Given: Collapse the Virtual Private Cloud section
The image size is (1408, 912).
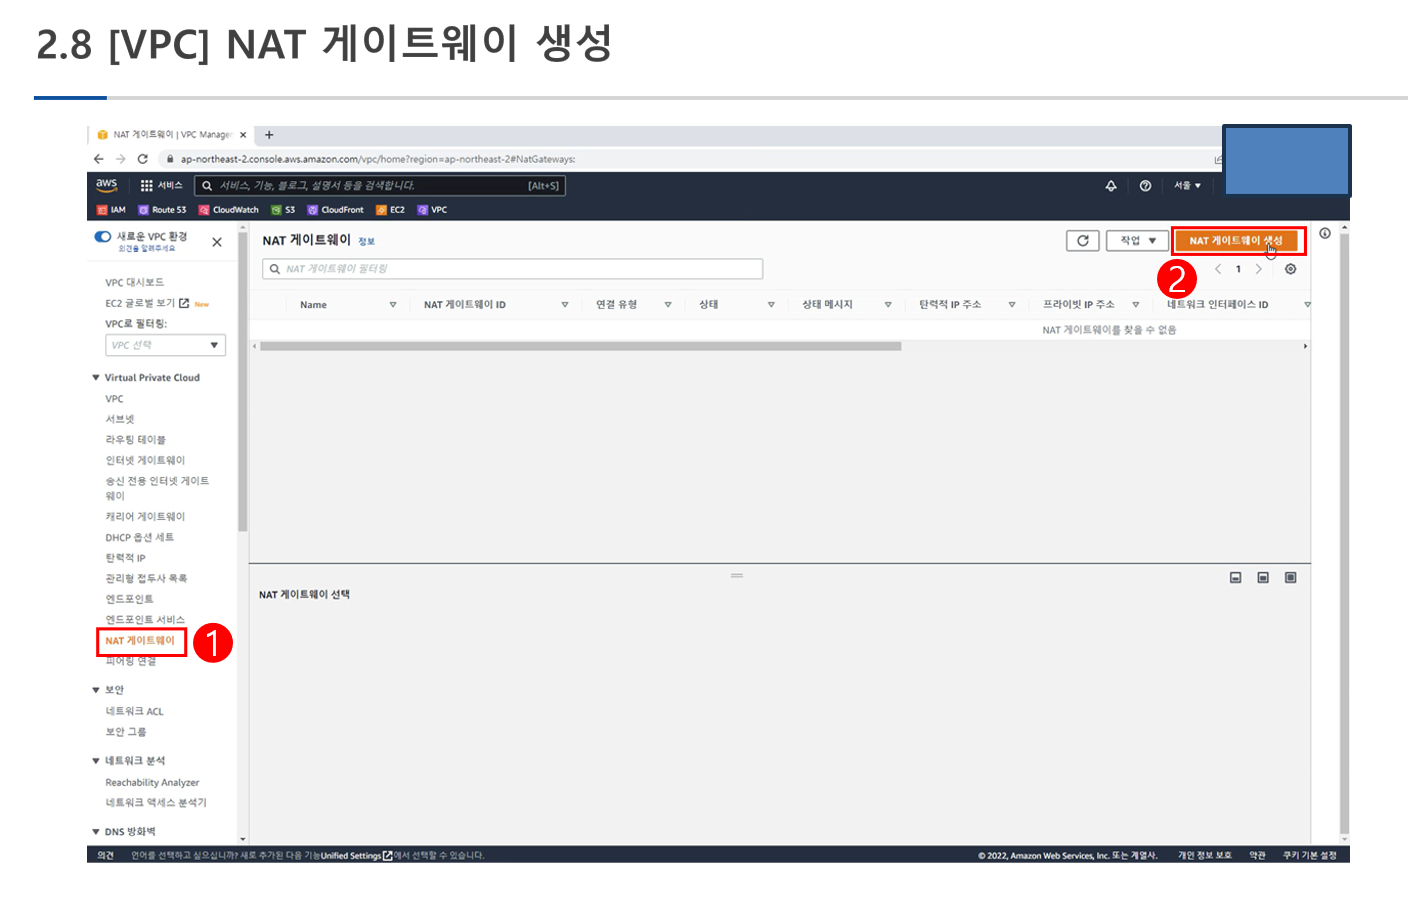Looking at the screenshot, I should [96, 378].
